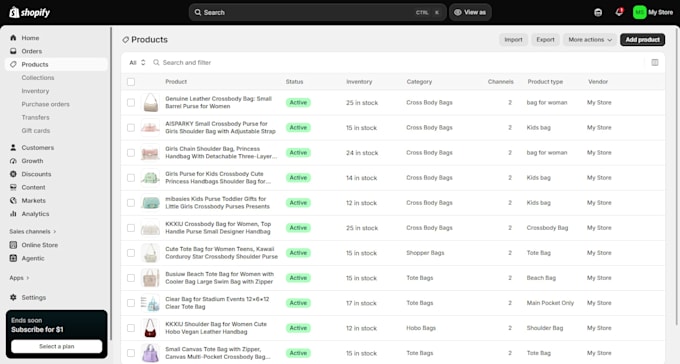Click the column edit icon above table

[x=655, y=62]
